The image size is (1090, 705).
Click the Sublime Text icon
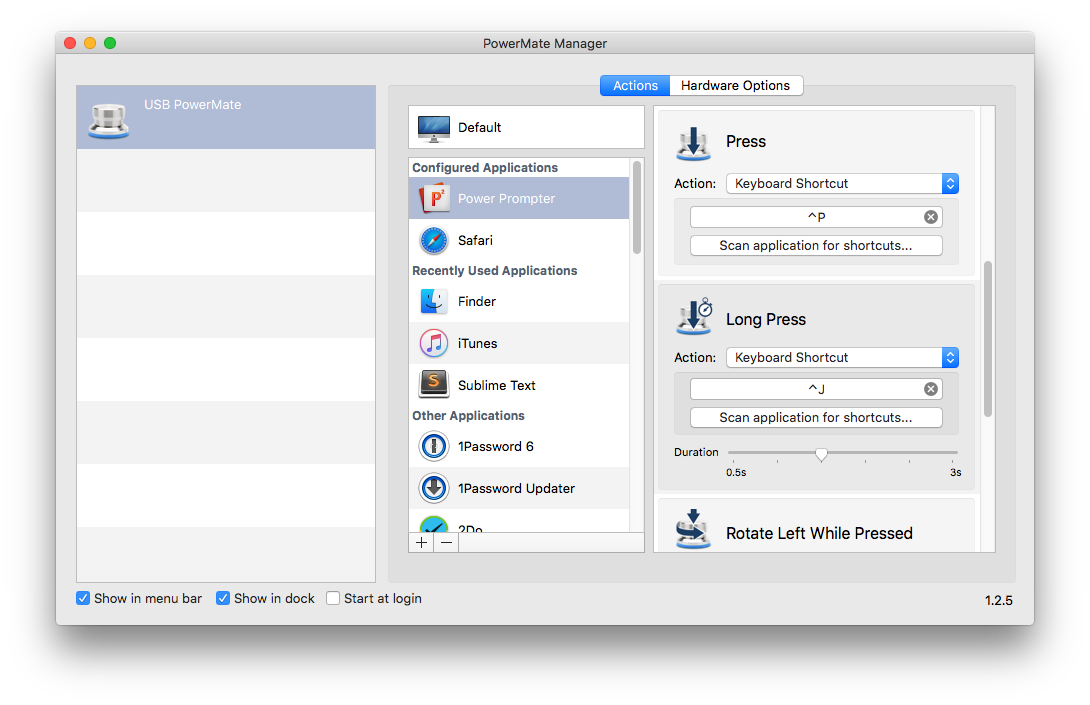[x=434, y=384]
